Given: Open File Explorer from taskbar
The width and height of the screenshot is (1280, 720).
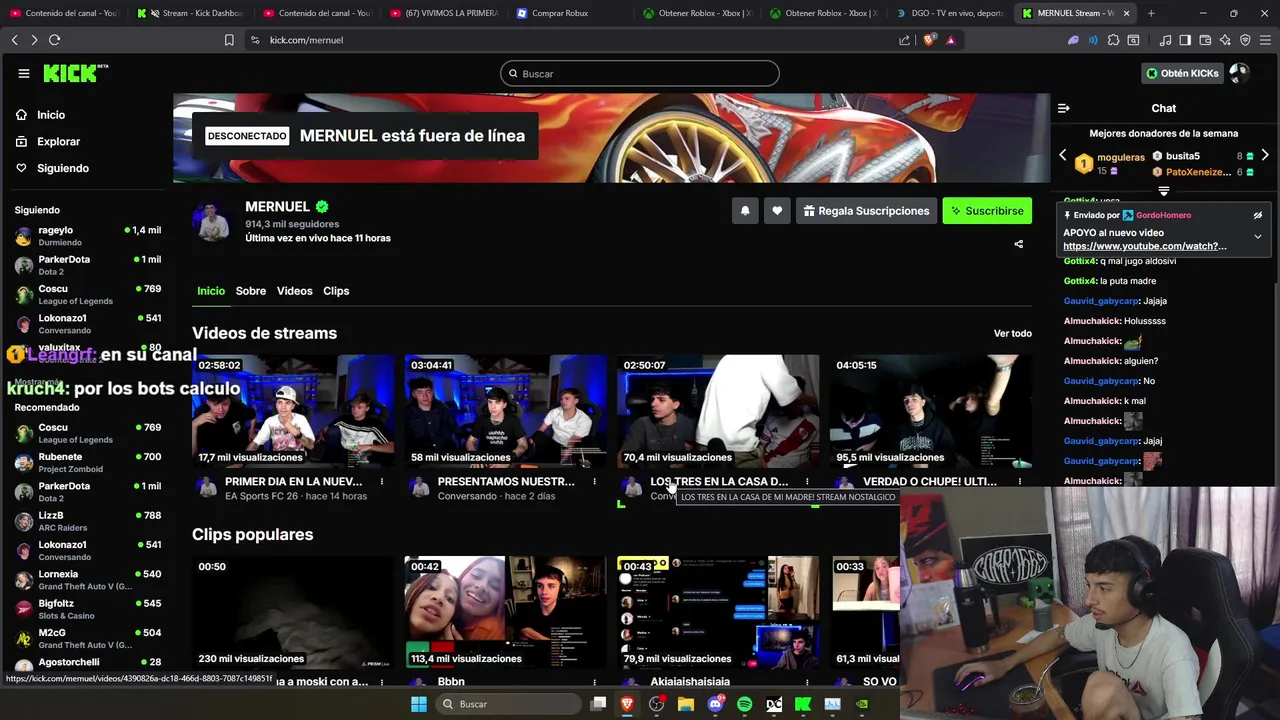Looking at the screenshot, I should pyautogui.click(x=686, y=704).
